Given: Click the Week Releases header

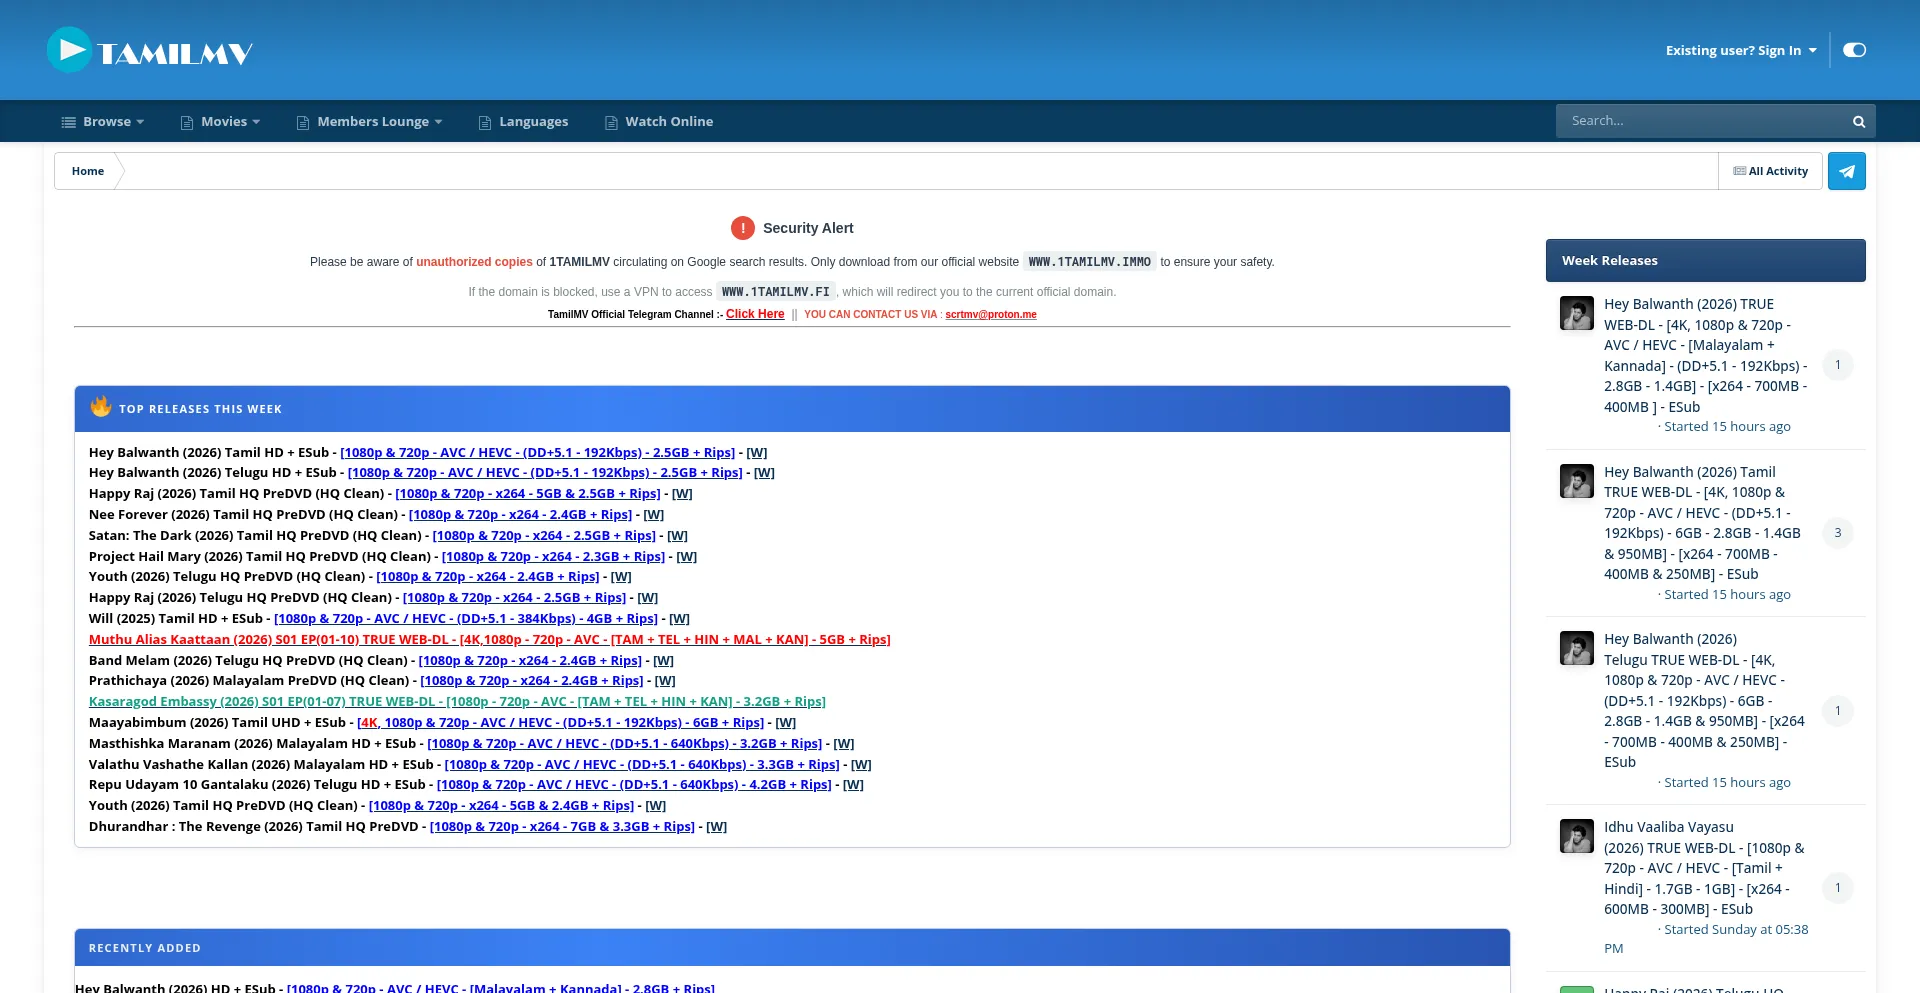Looking at the screenshot, I should click(1705, 260).
